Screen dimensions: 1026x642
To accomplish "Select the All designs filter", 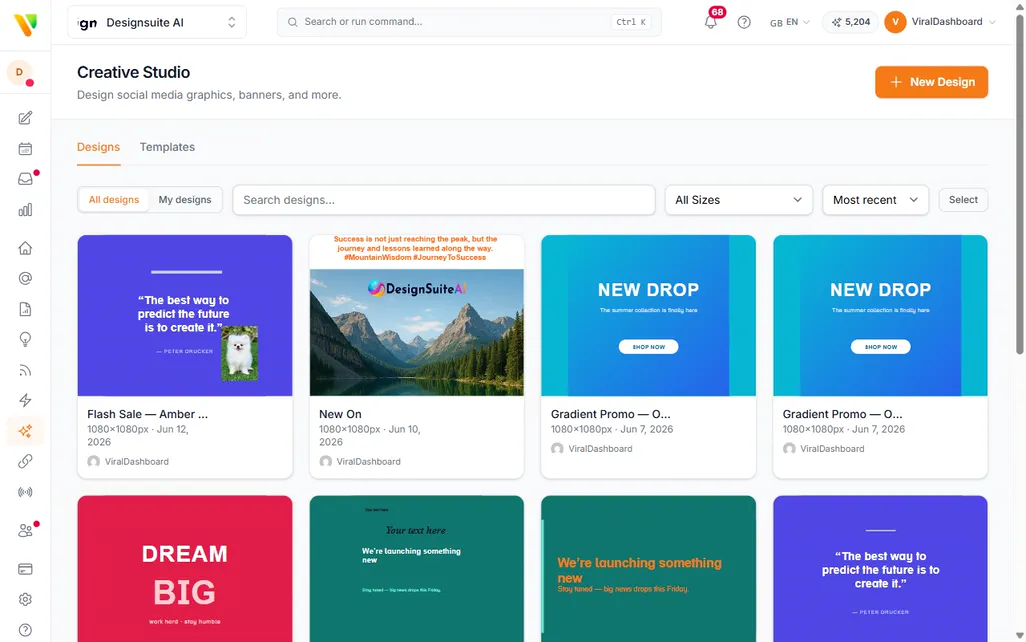I will click(114, 200).
